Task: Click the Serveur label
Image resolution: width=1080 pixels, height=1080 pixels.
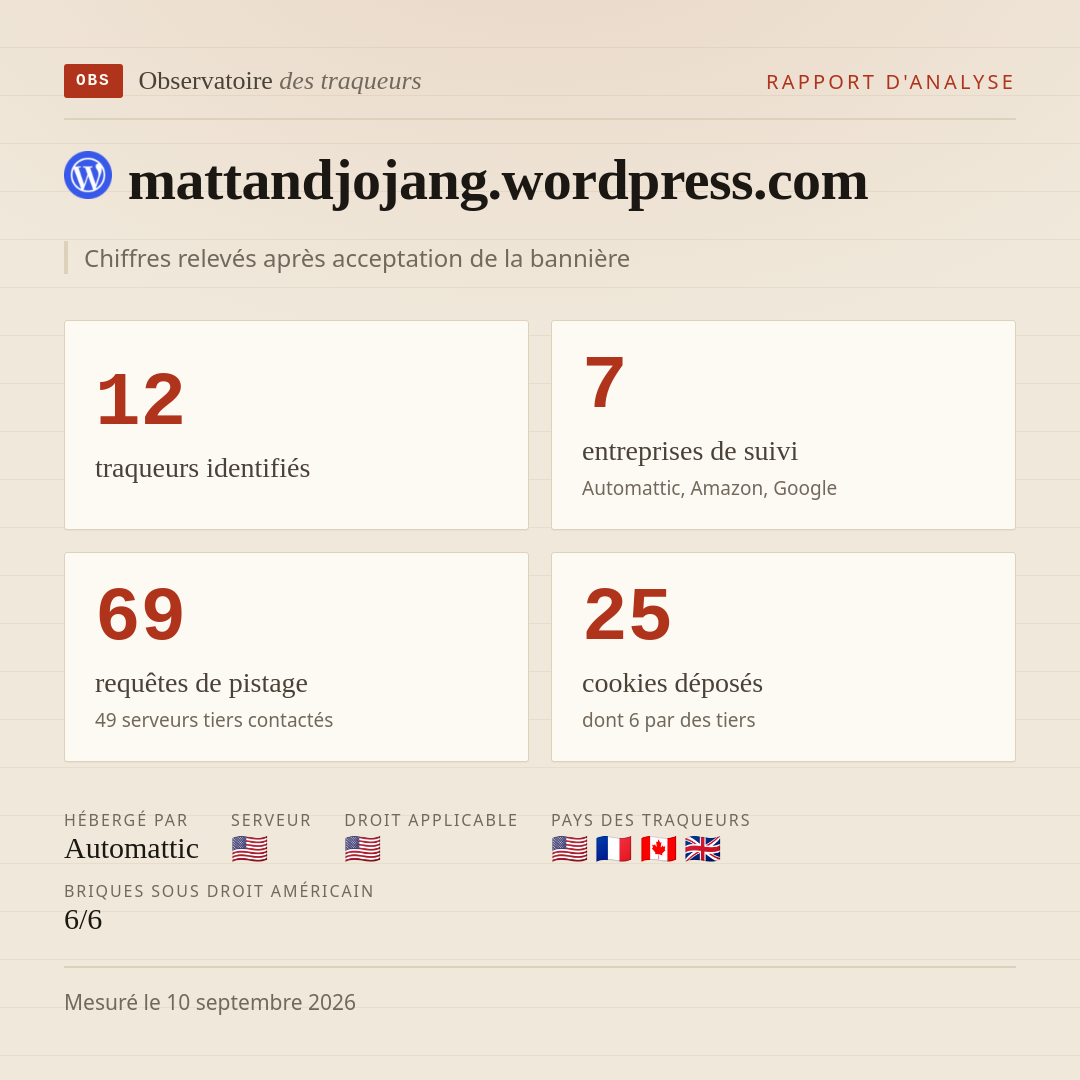Action: click(x=271, y=820)
